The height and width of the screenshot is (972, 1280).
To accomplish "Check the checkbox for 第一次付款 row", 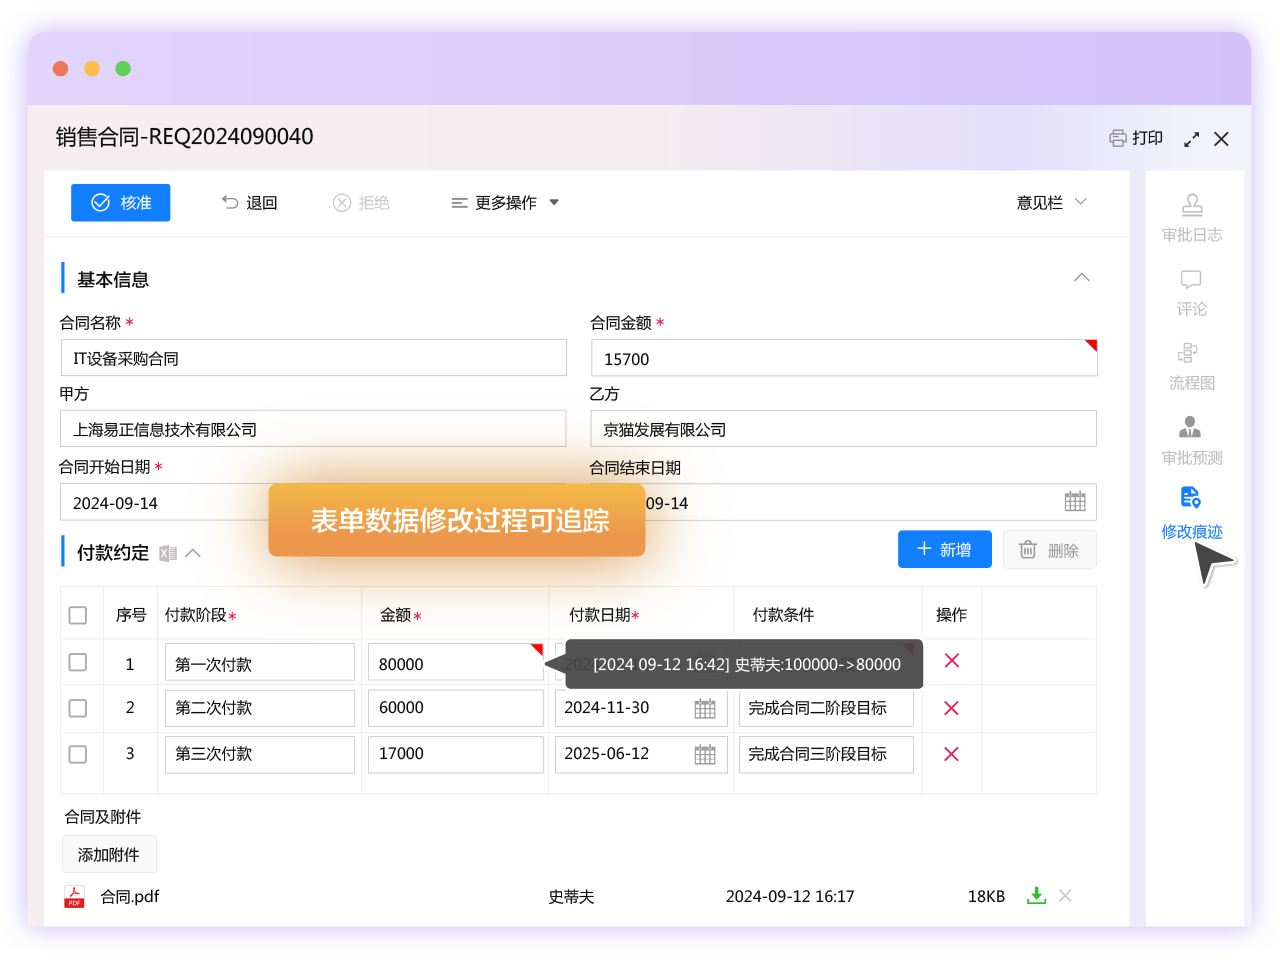I will (x=79, y=661).
